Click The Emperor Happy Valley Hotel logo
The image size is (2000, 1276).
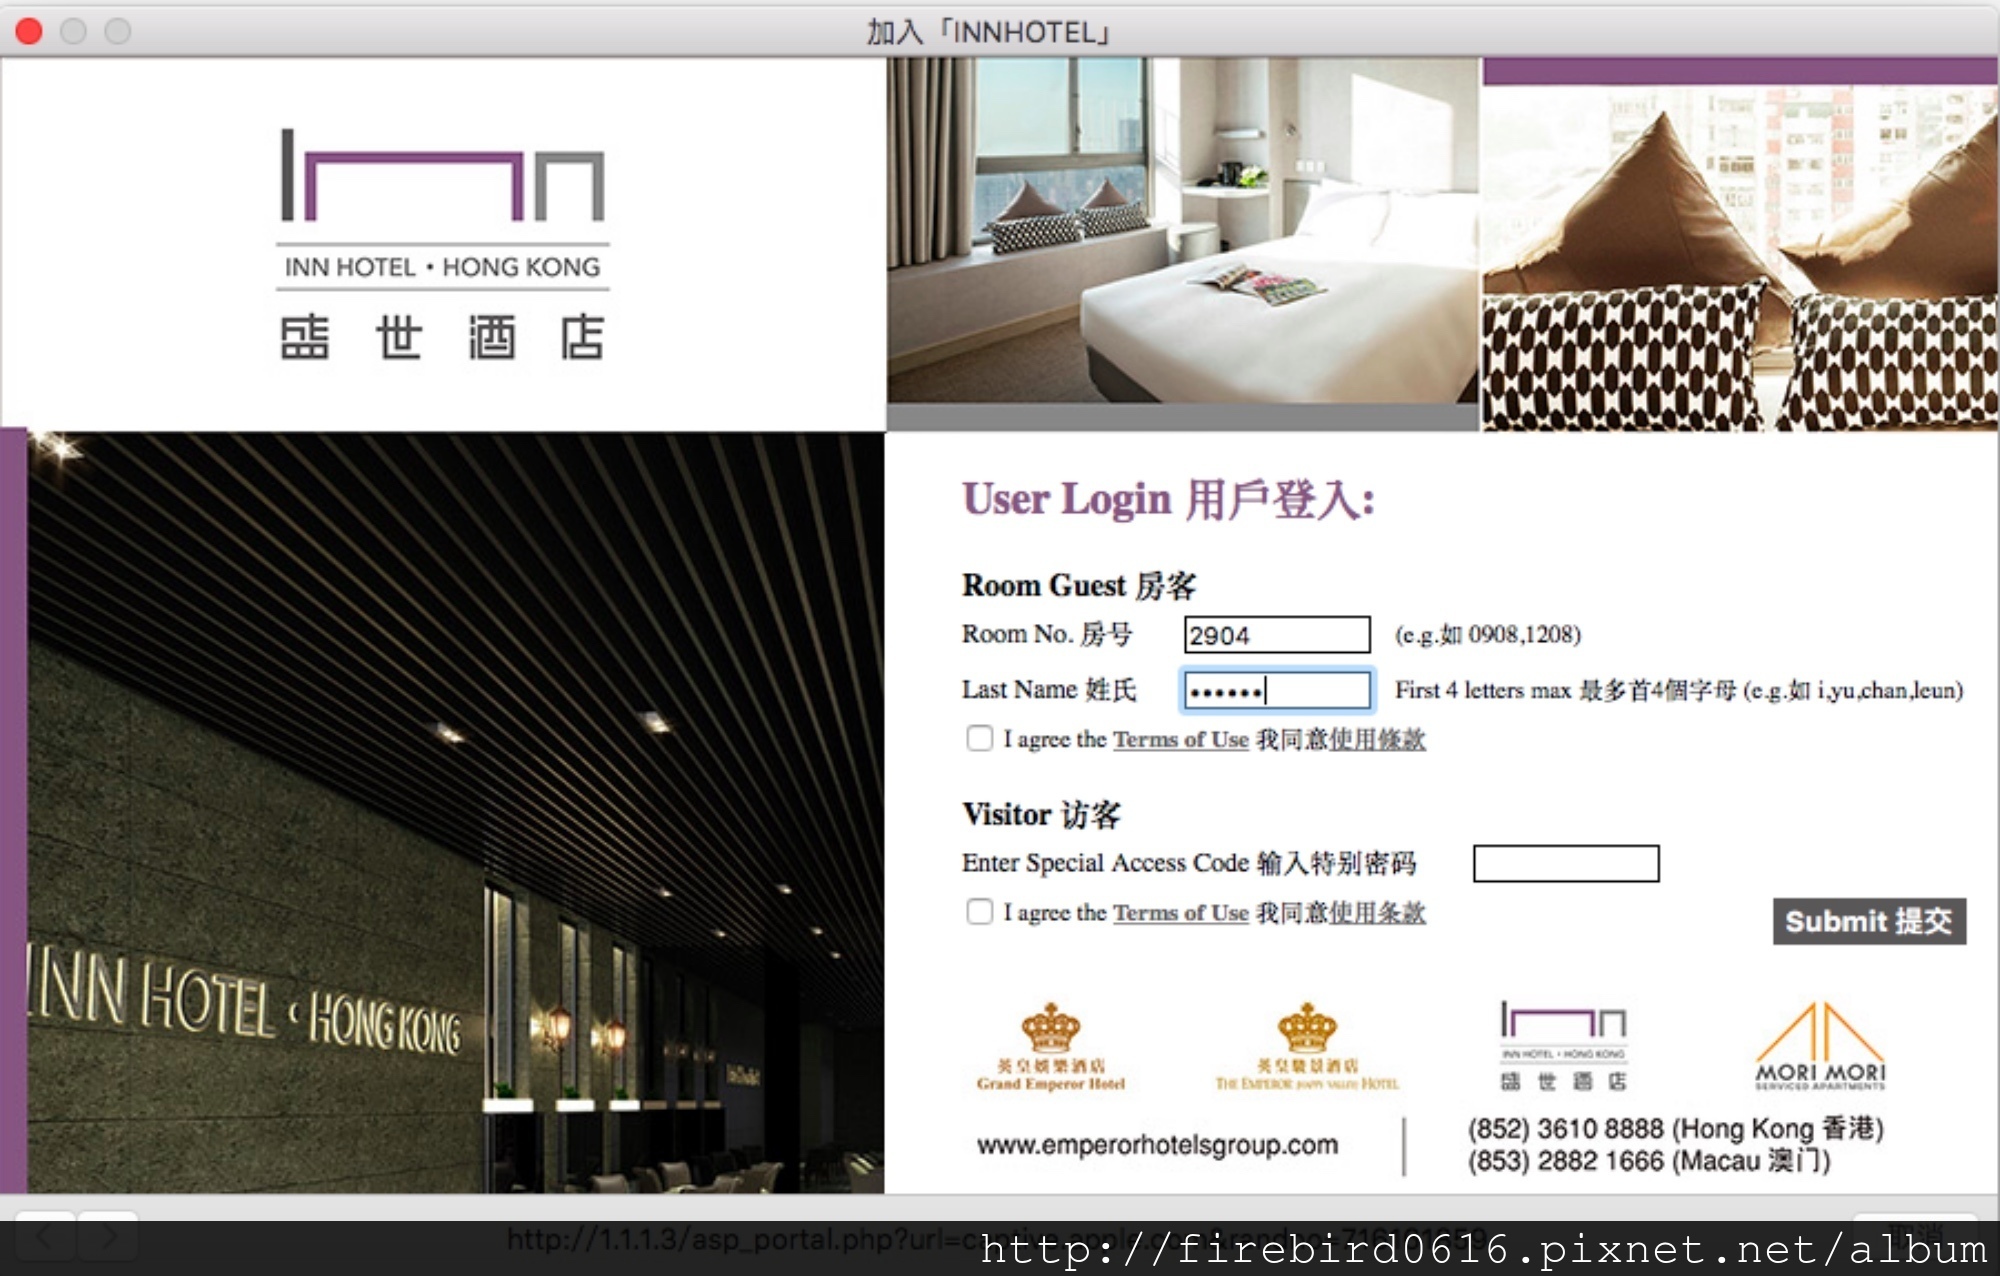(x=1307, y=1046)
